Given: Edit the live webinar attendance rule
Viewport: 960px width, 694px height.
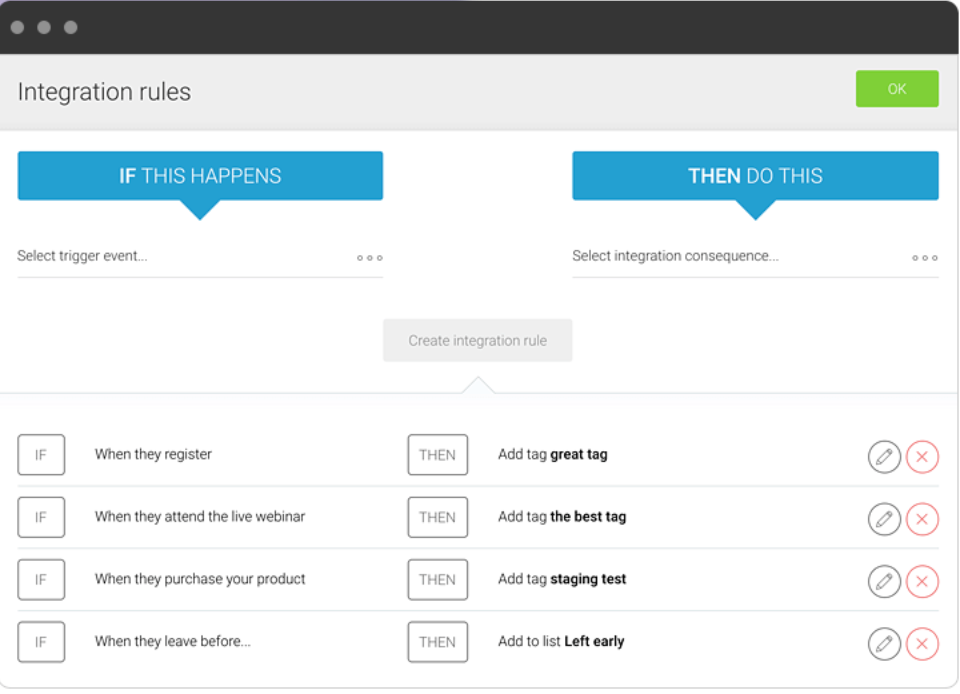Looking at the screenshot, I should tap(884, 519).
